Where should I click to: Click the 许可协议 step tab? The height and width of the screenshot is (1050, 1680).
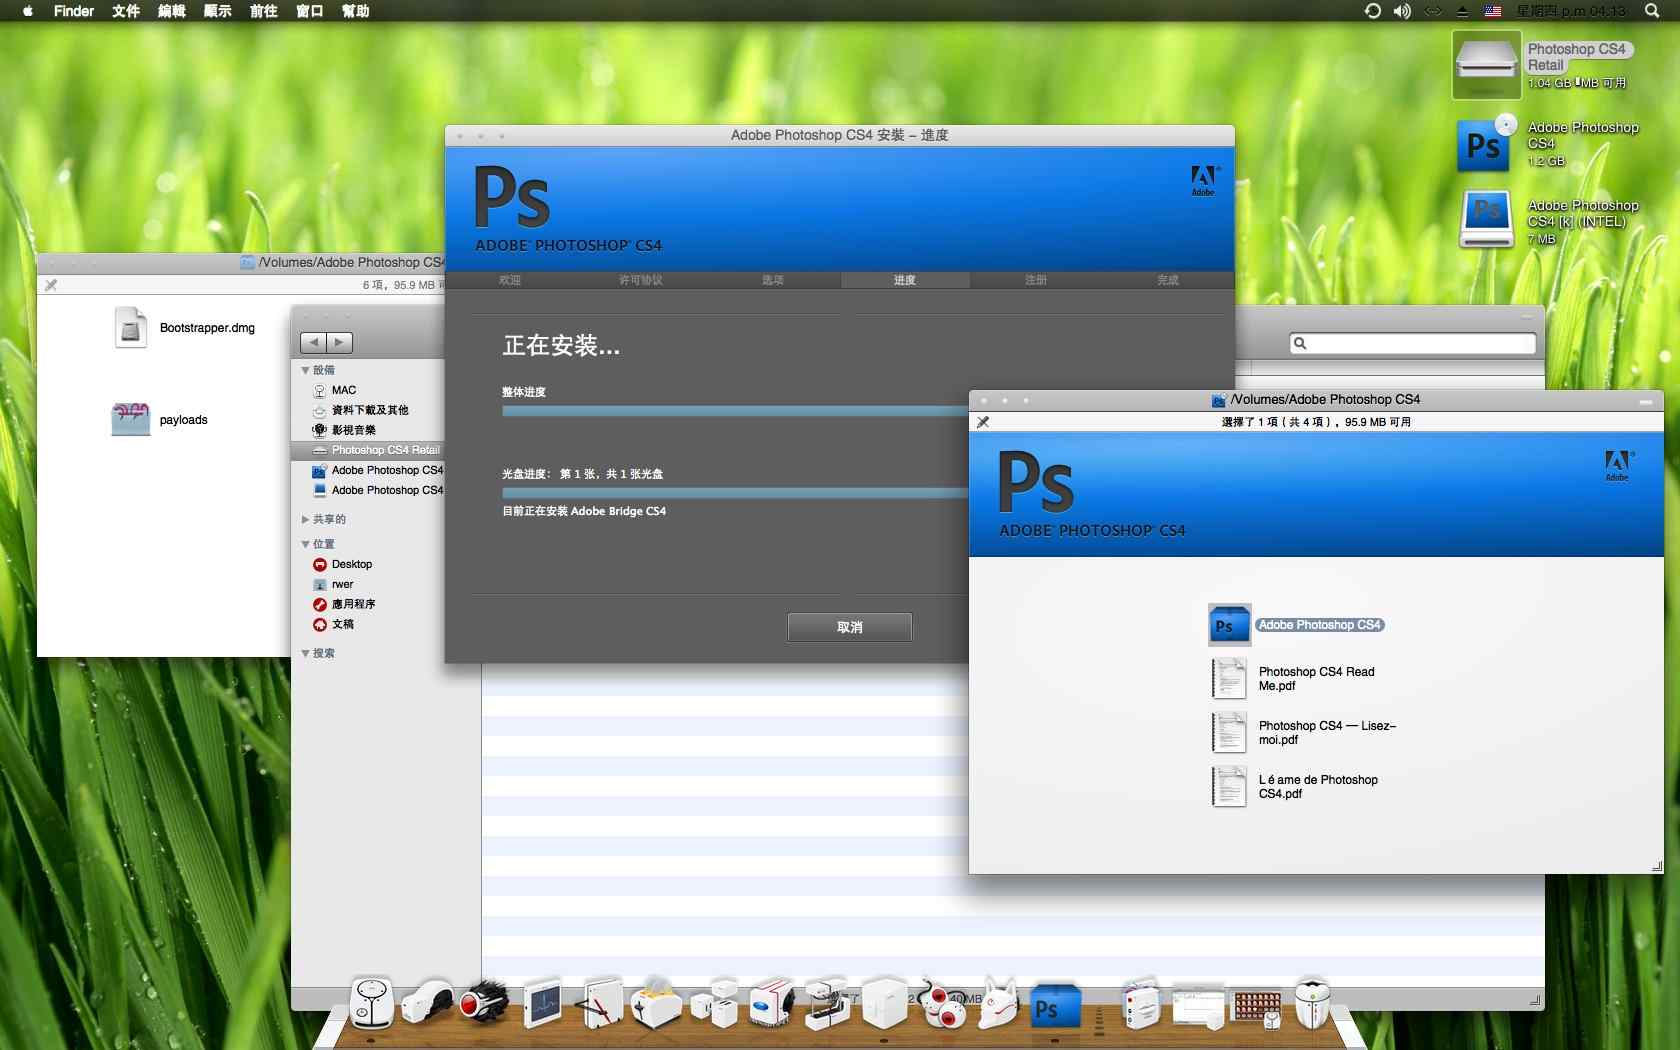pos(641,280)
